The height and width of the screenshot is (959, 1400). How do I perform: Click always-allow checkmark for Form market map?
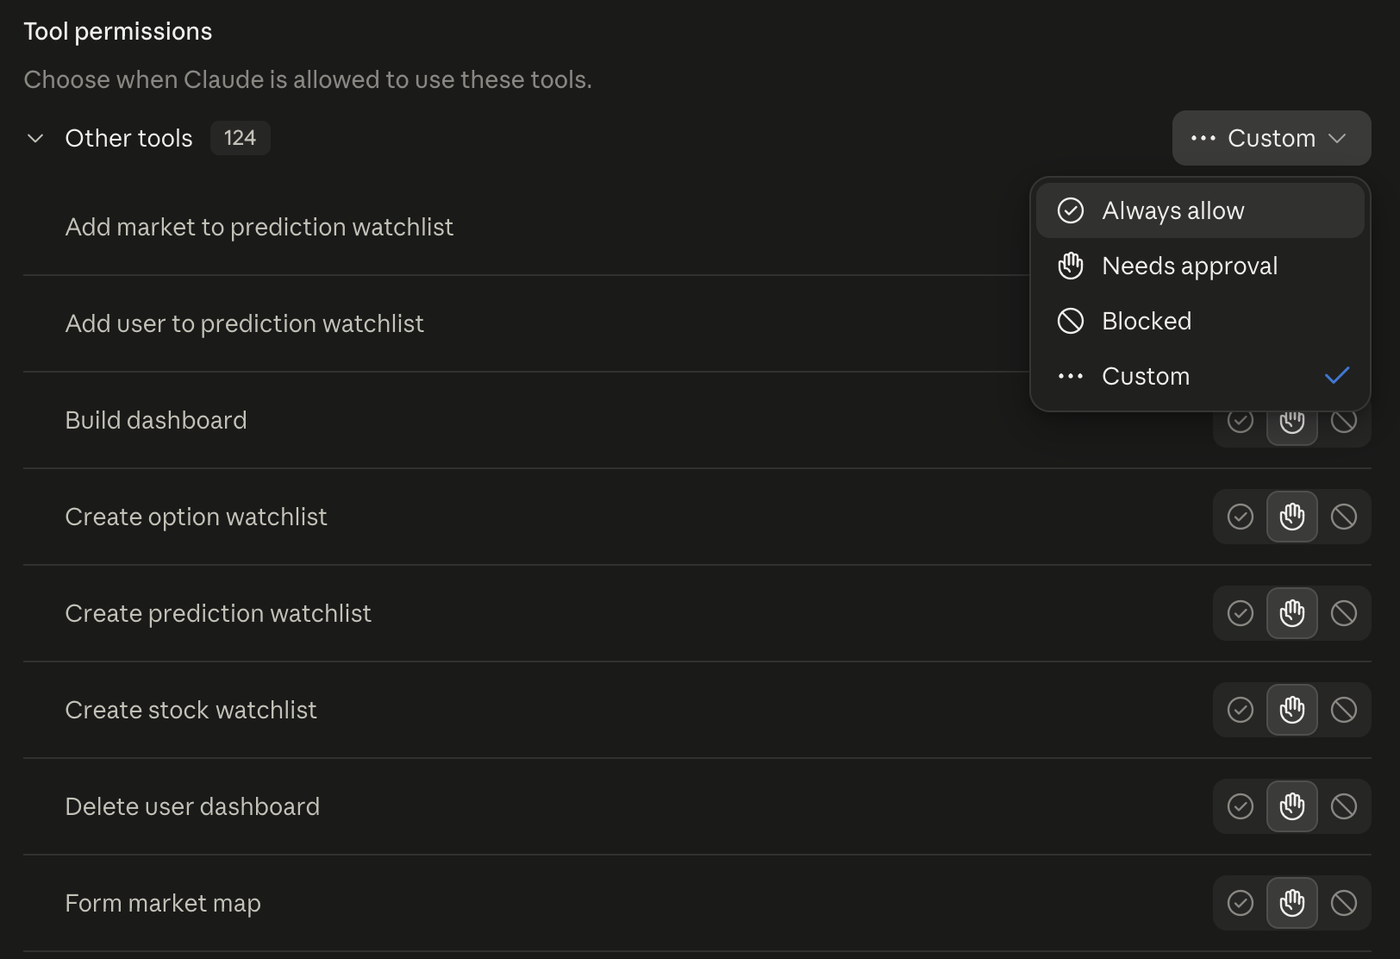point(1240,903)
